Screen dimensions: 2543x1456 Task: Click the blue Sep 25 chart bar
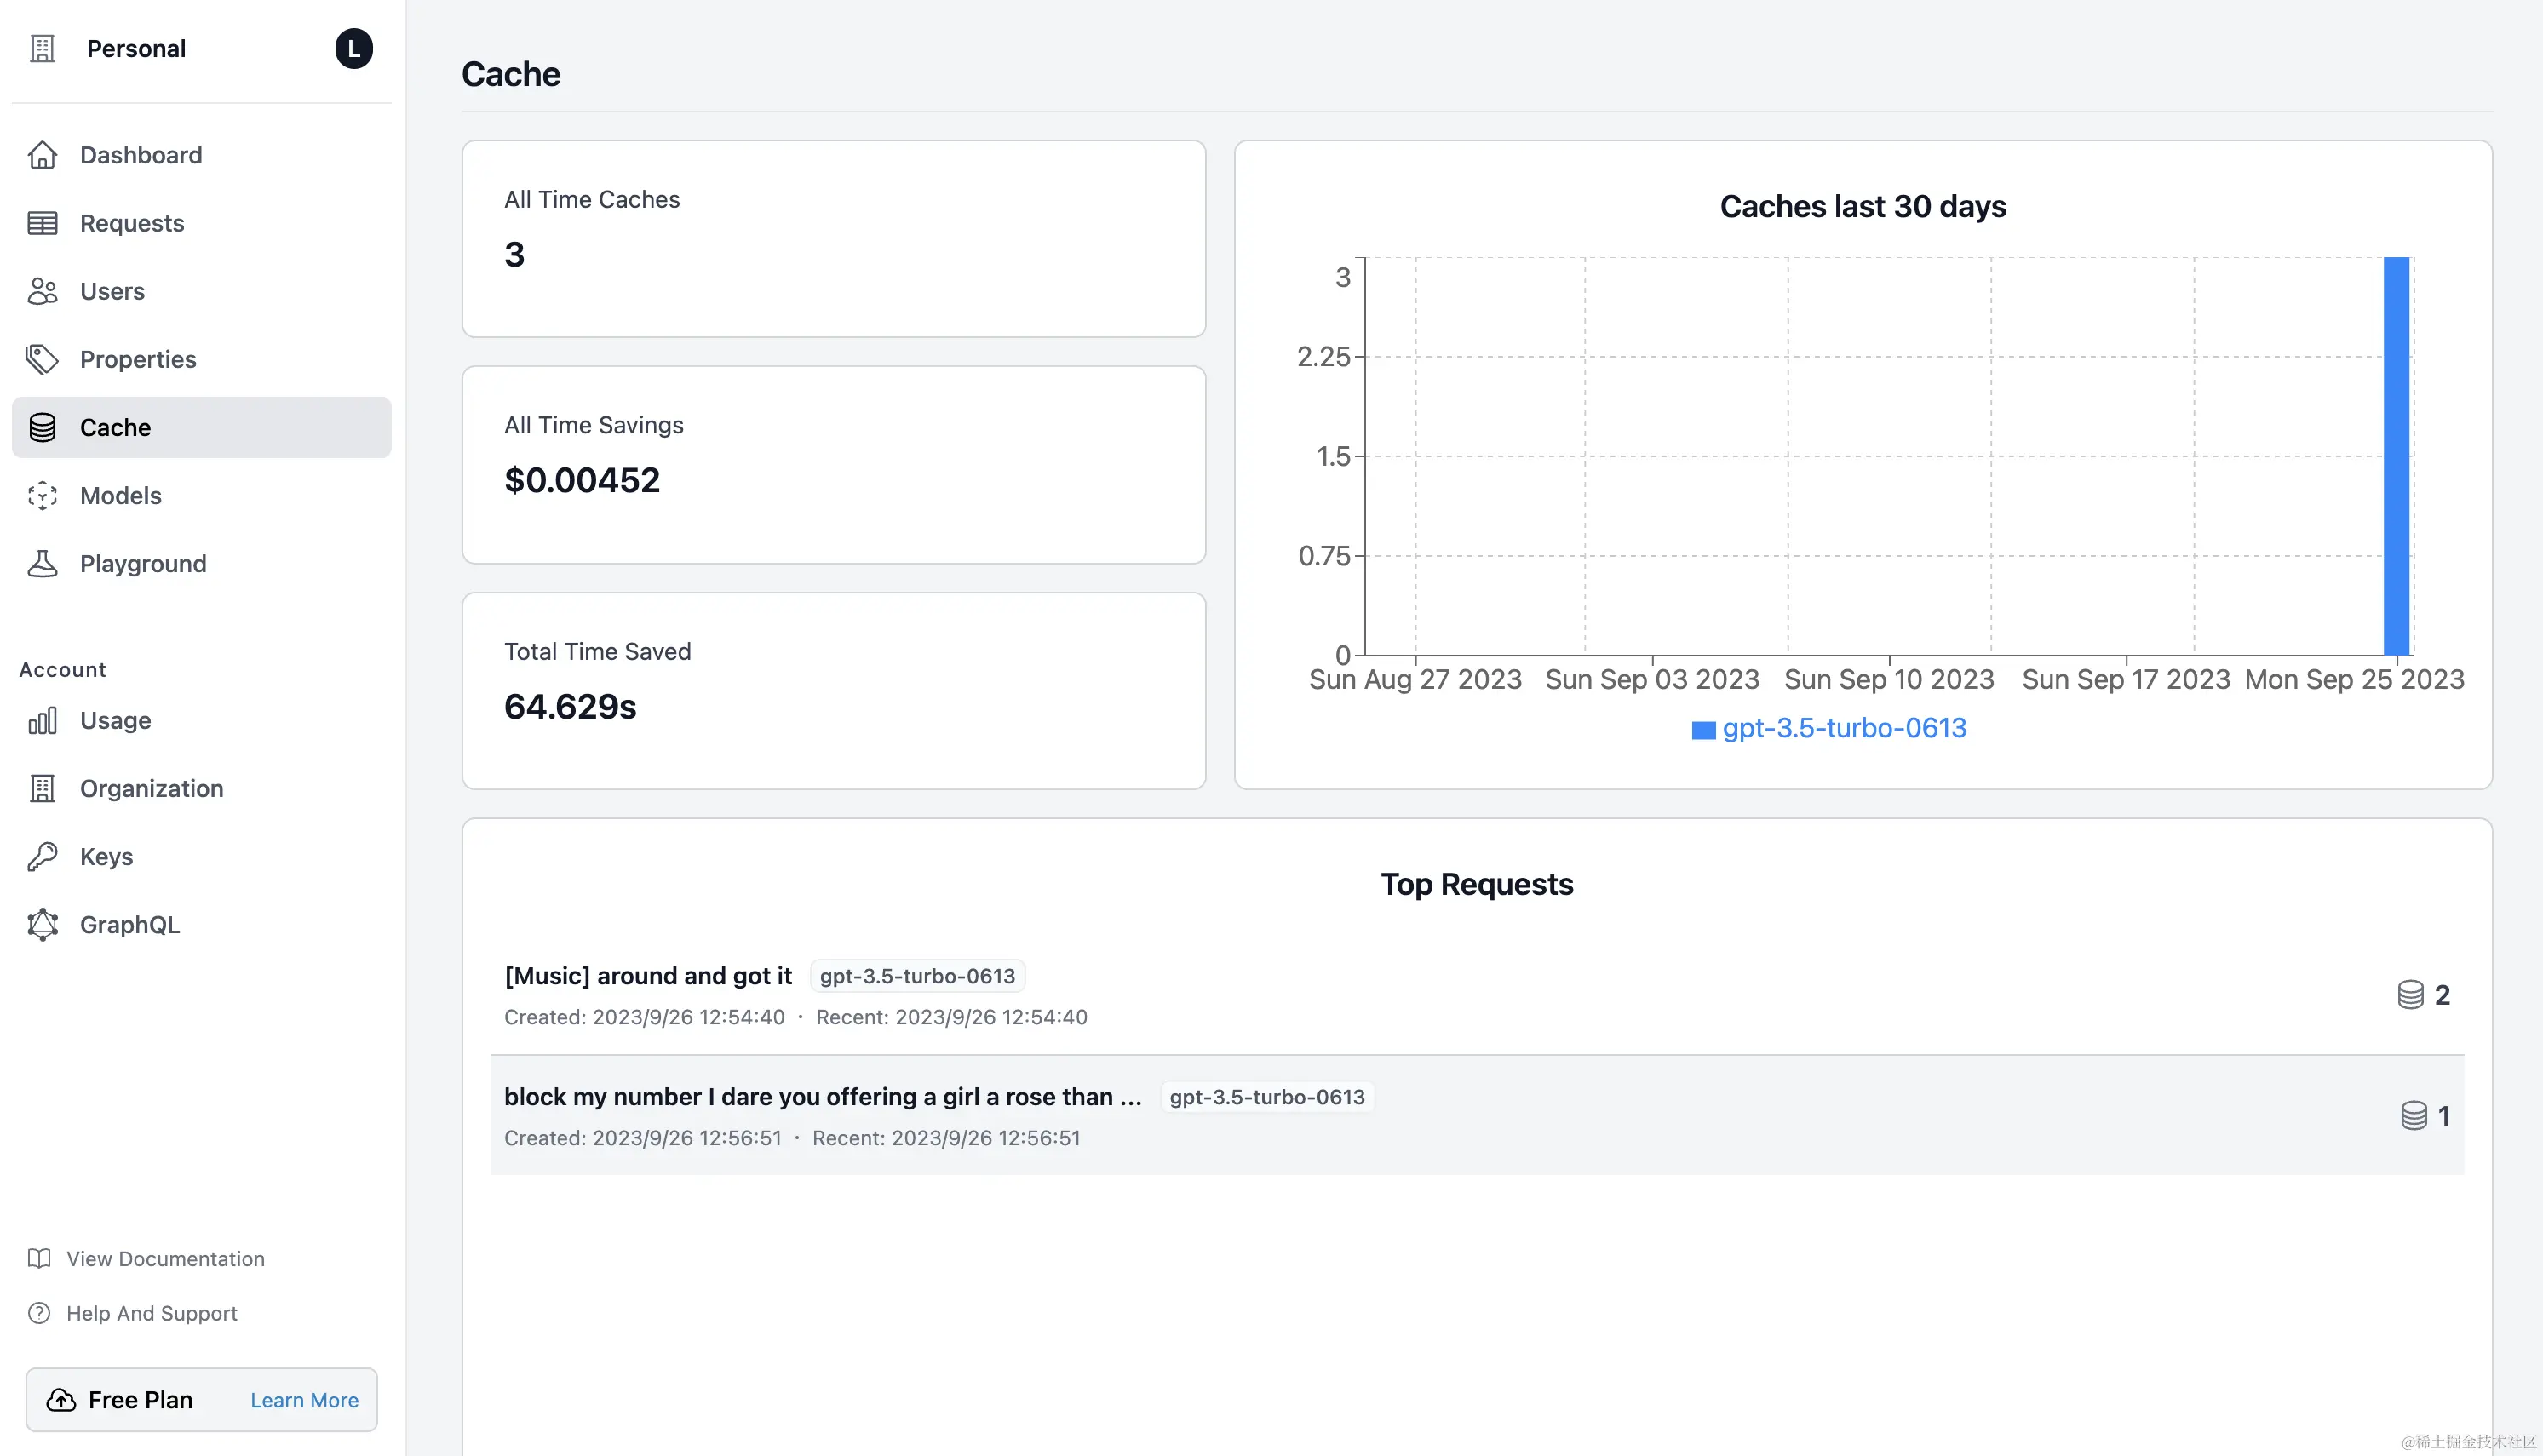tap(2396, 456)
